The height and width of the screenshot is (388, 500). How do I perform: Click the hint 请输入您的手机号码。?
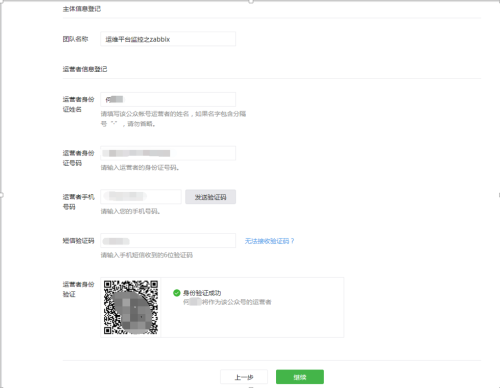[131, 211]
